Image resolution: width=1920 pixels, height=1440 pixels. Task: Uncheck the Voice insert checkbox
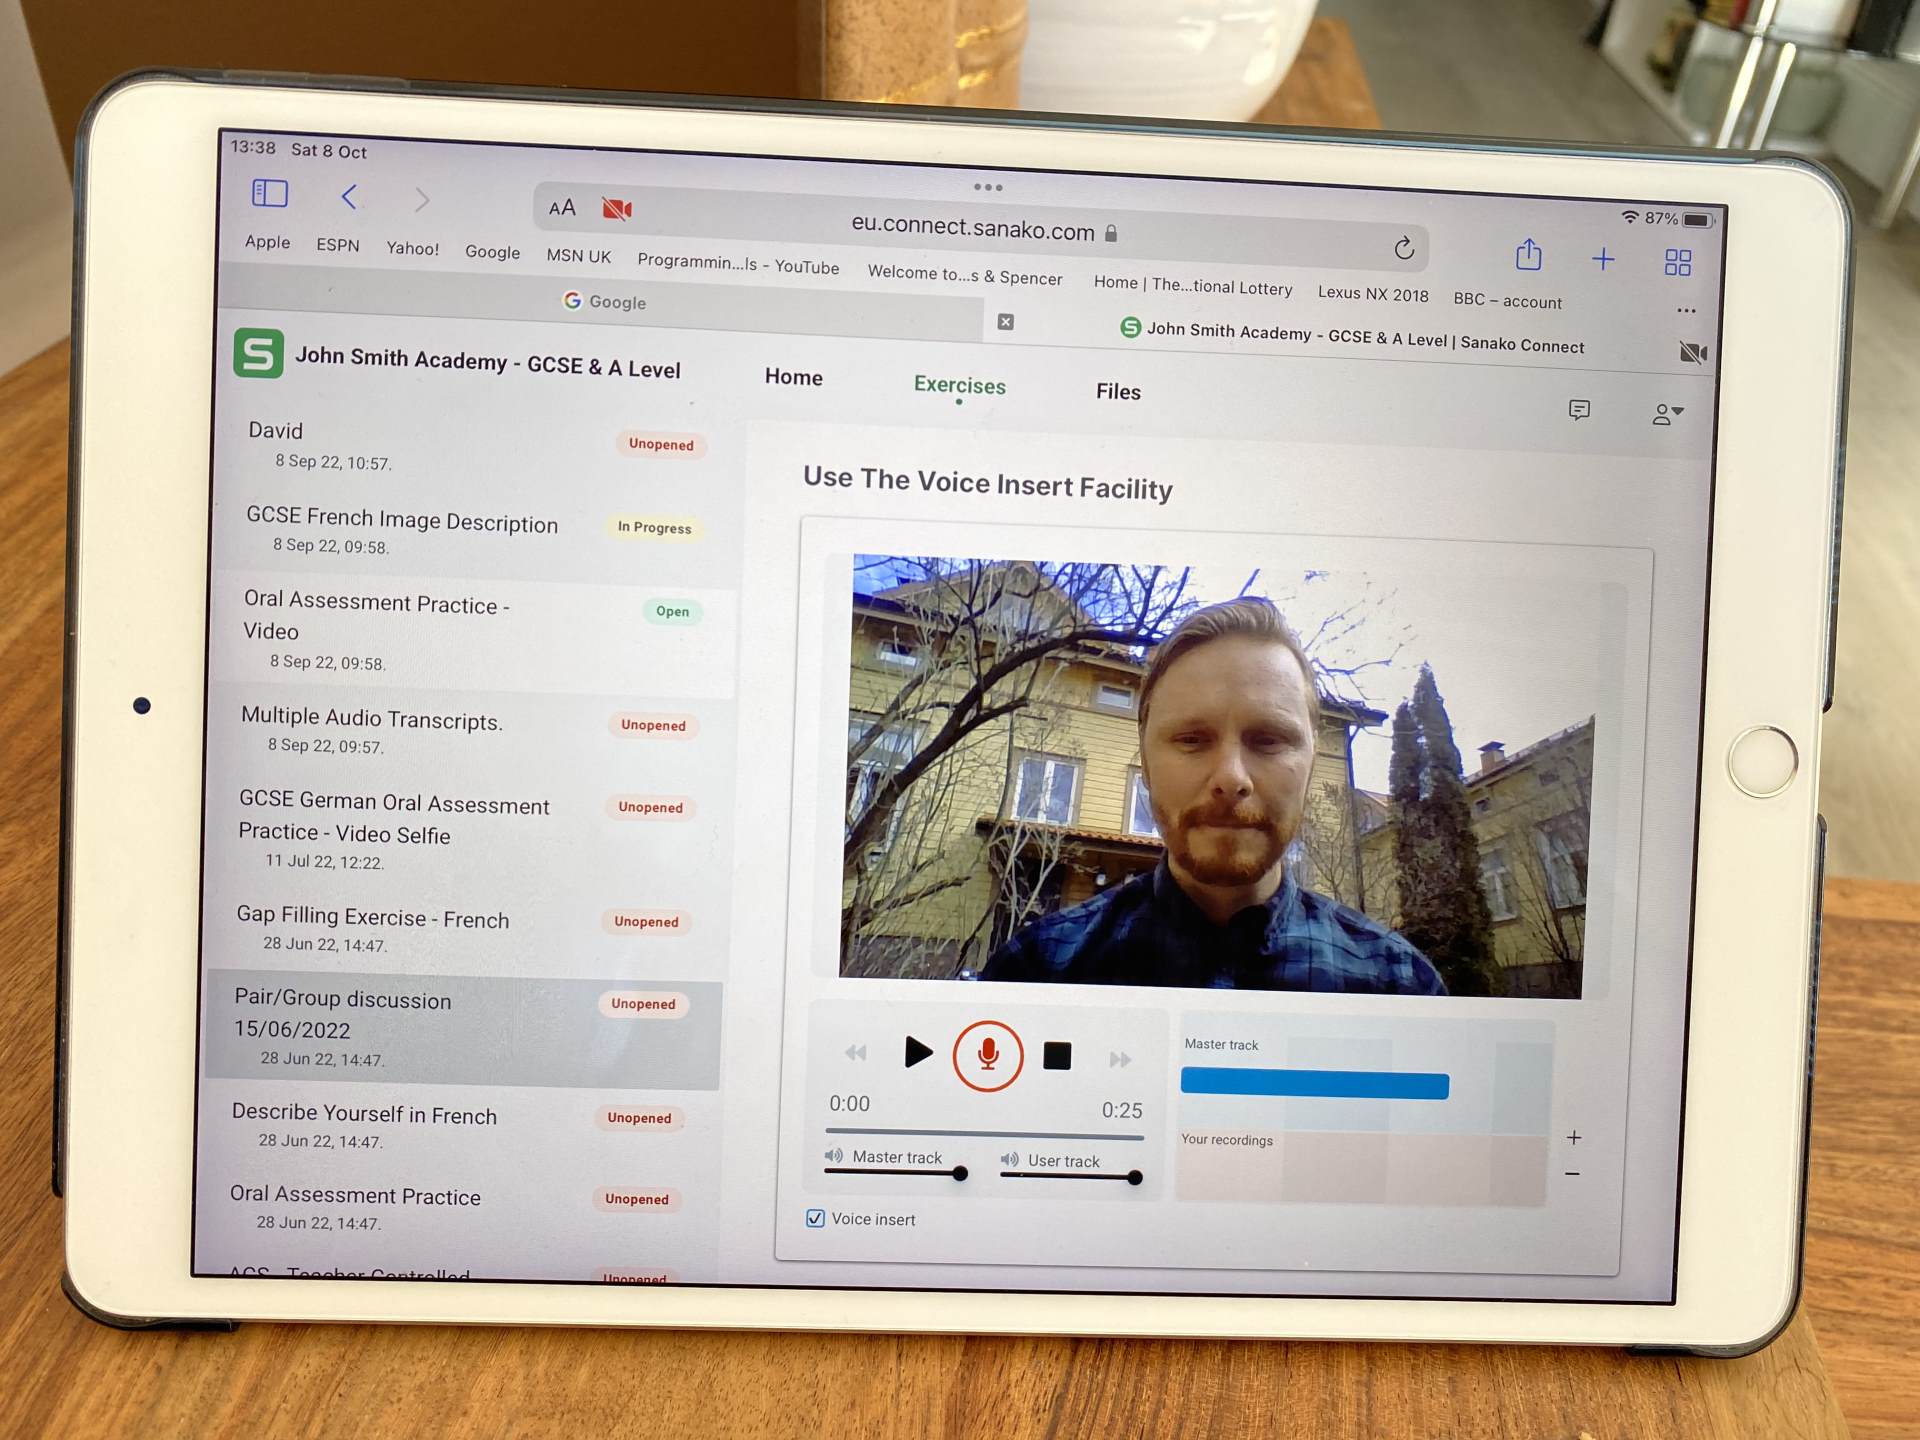click(x=815, y=1218)
